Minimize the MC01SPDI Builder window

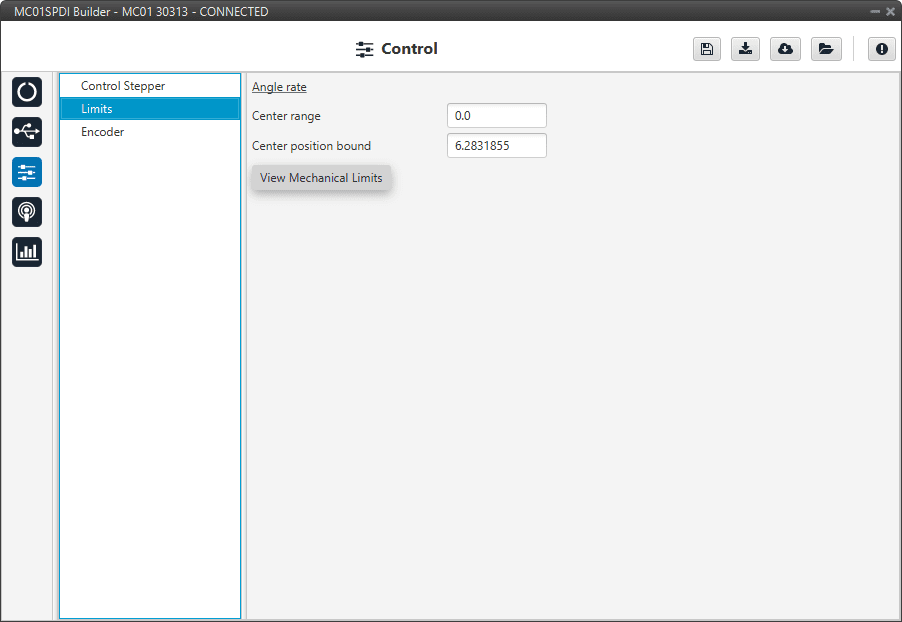pyautogui.click(x=875, y=12)
